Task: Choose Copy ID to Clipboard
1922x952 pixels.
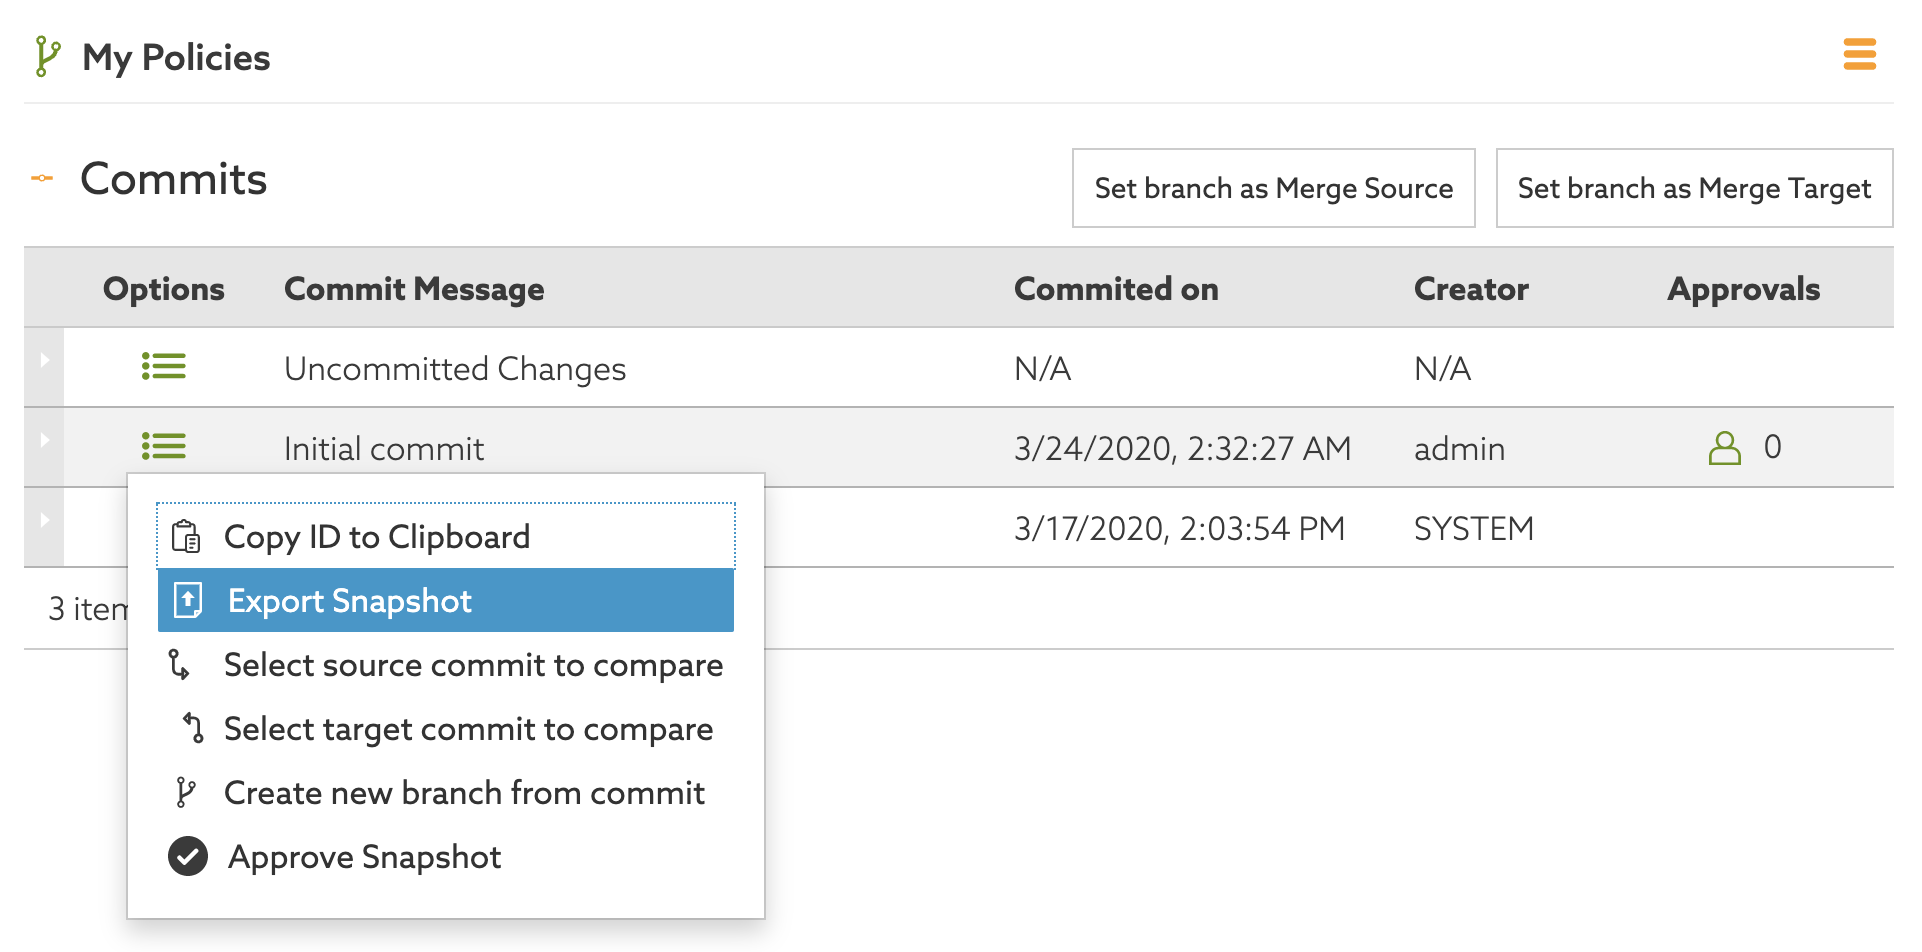Action: [377, 536]
